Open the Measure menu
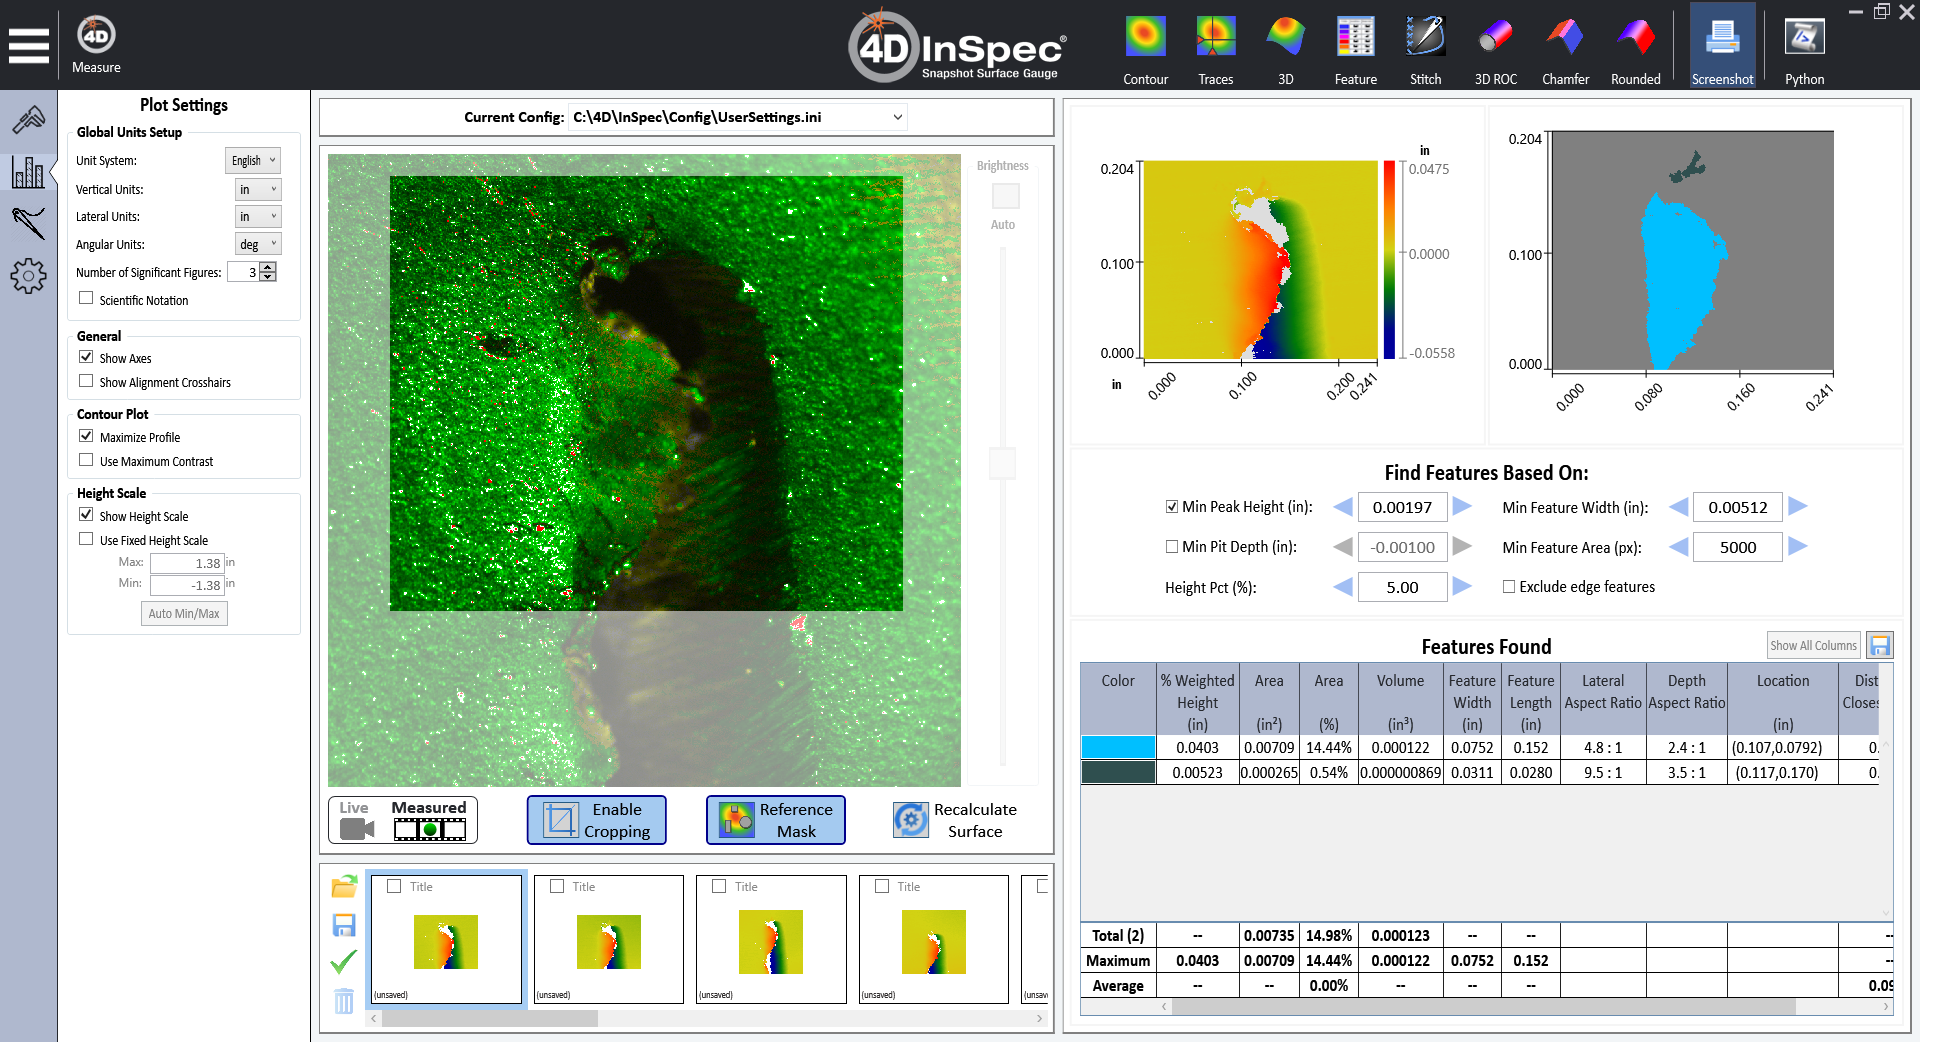Image resolution: width=1934 pixels, height=1056 pixels. coord(96,45)
